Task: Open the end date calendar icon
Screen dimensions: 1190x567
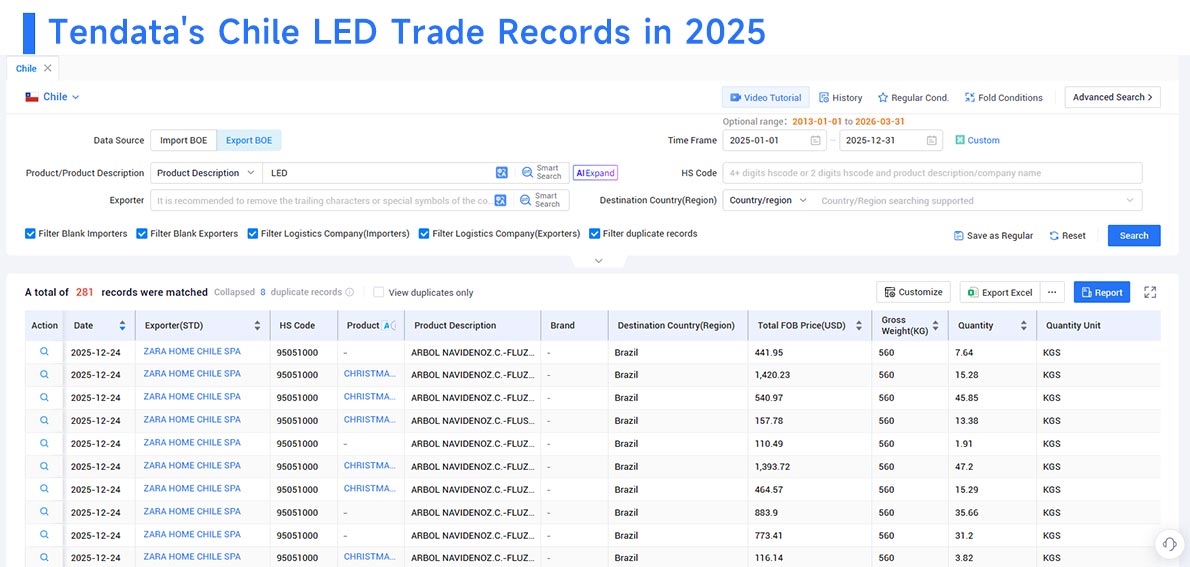Action: (x=931, y=140)
